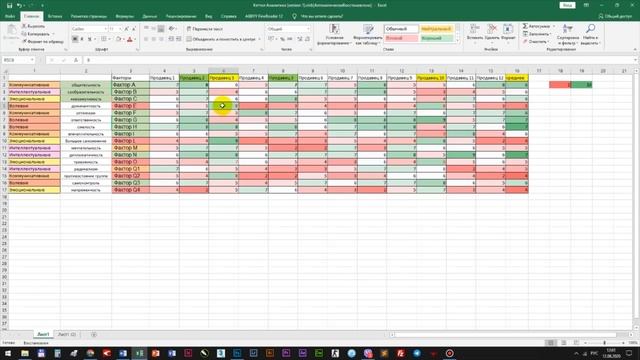Toggle underline formatting
Screen dimensions: 640x360
pyautogui.click(x=89, y=39)
